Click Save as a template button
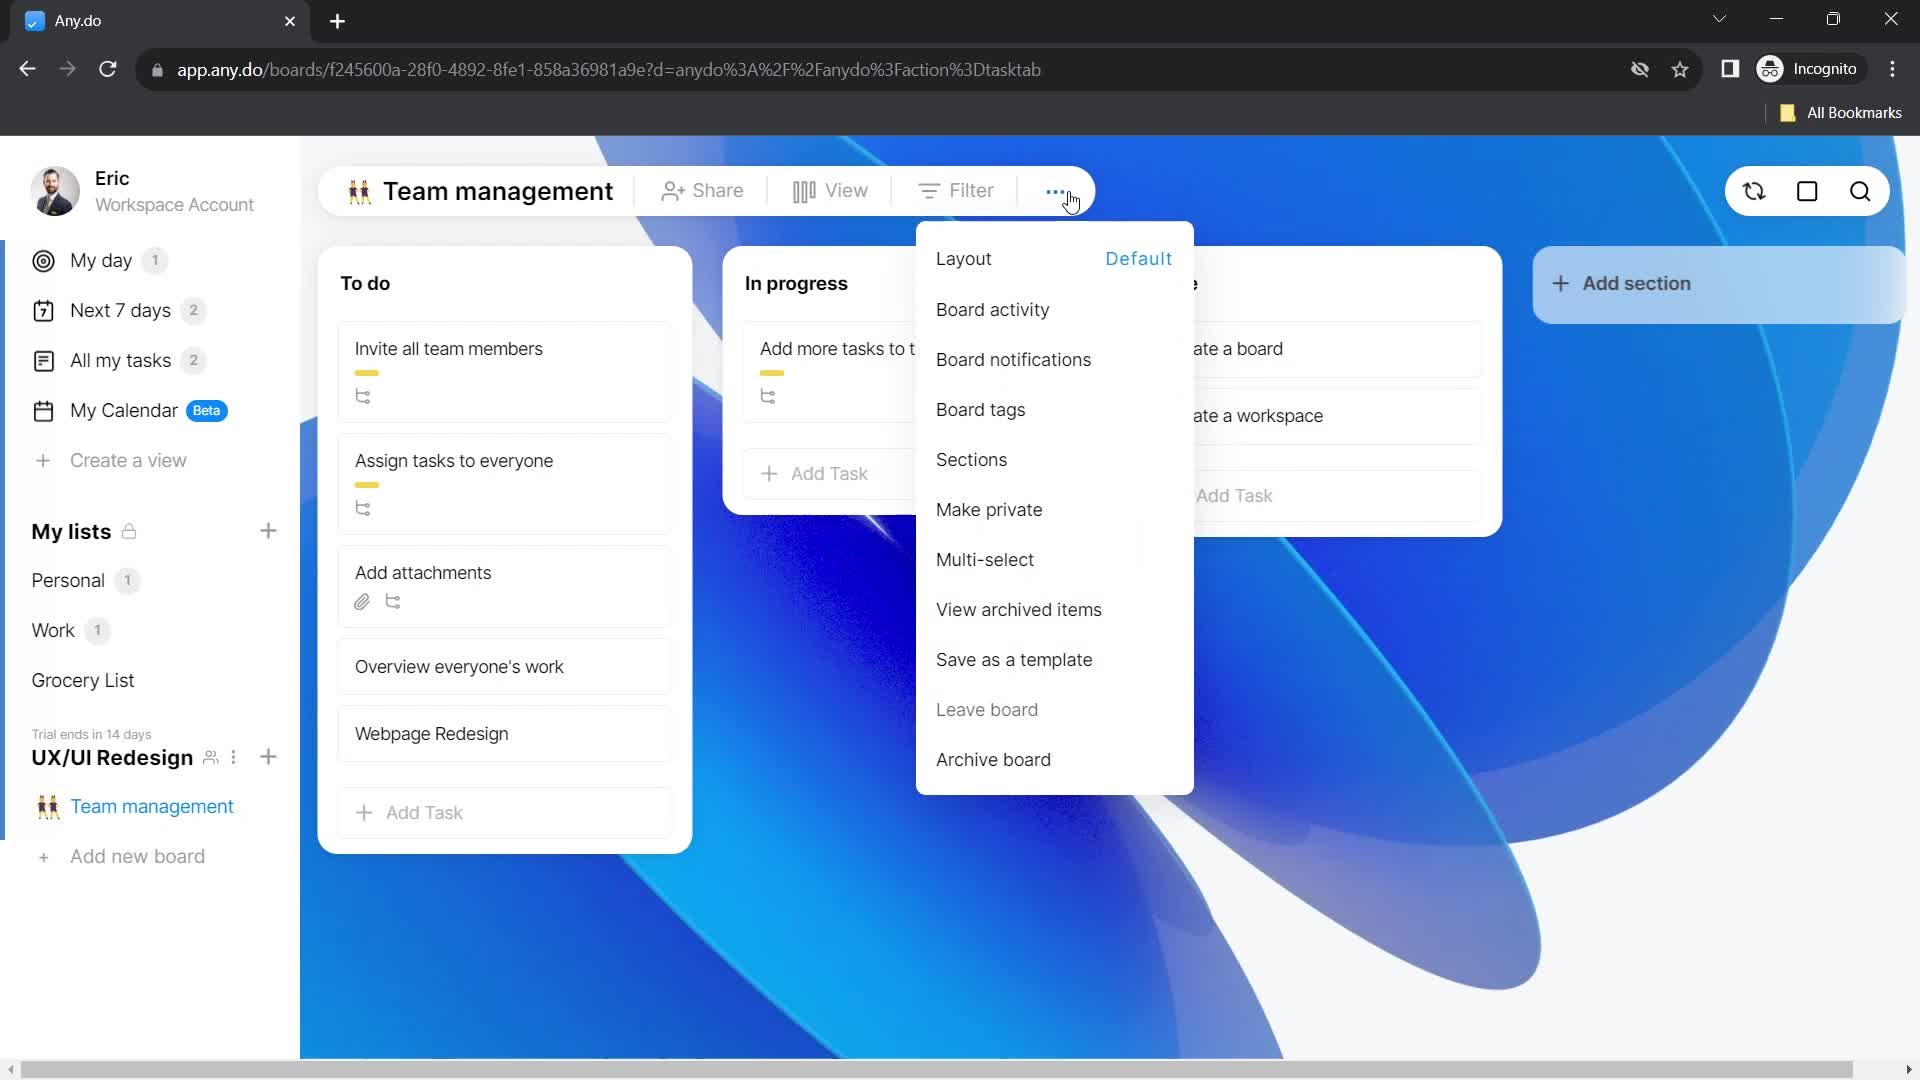 click(1015, 659)
